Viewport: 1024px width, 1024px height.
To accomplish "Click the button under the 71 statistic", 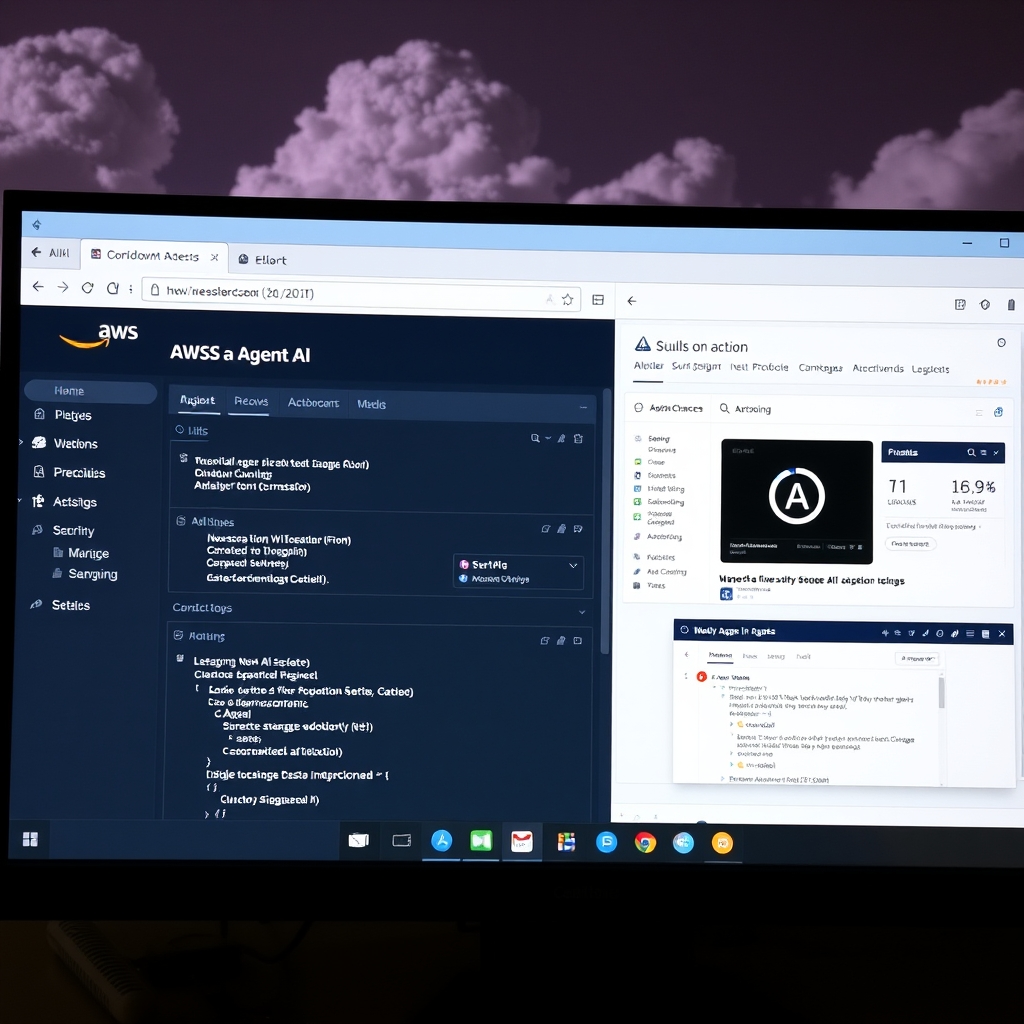I will click(910, 543).
